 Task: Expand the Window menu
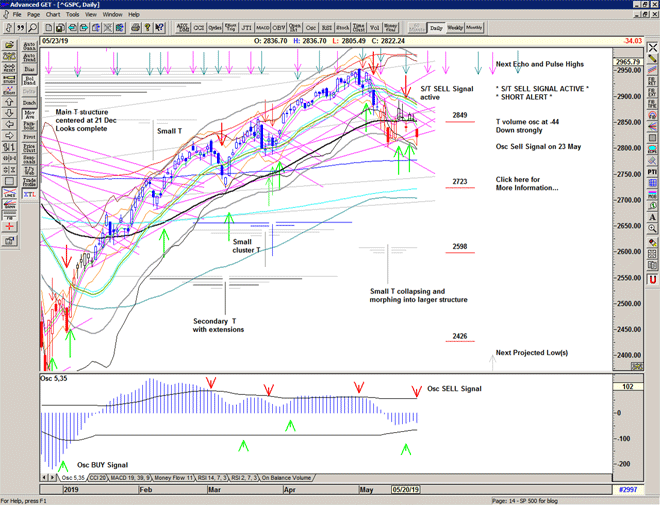coord(112,15)
